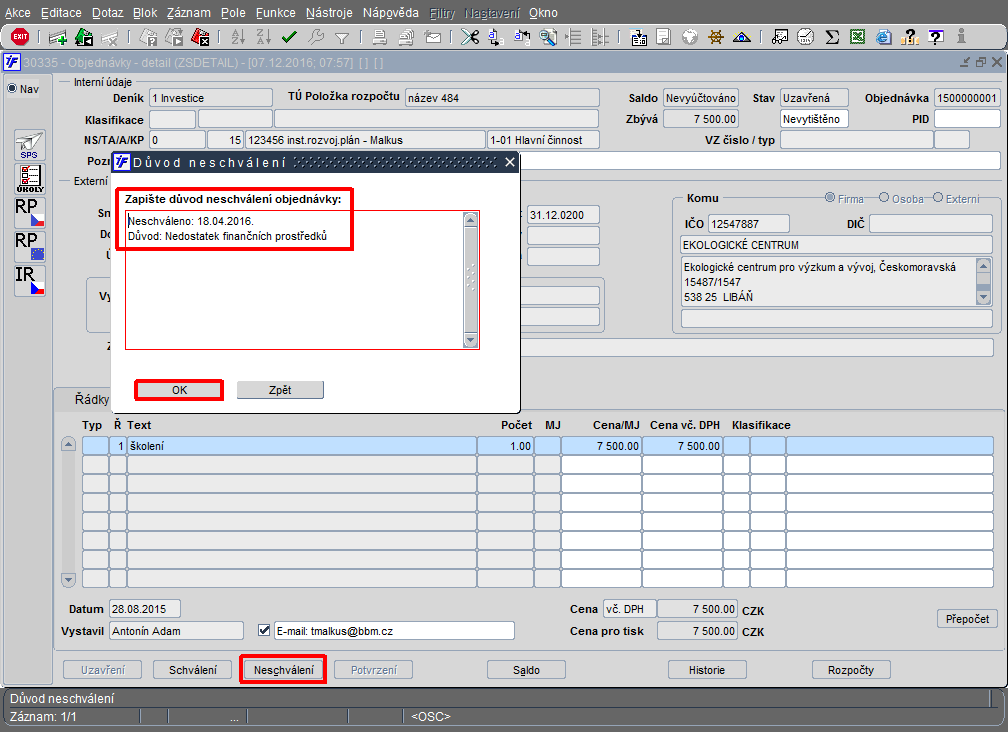The height and width of the screenshot is (732, 1008).
Task: Click the Zpět button in dialog
Action: pos(280,390)
